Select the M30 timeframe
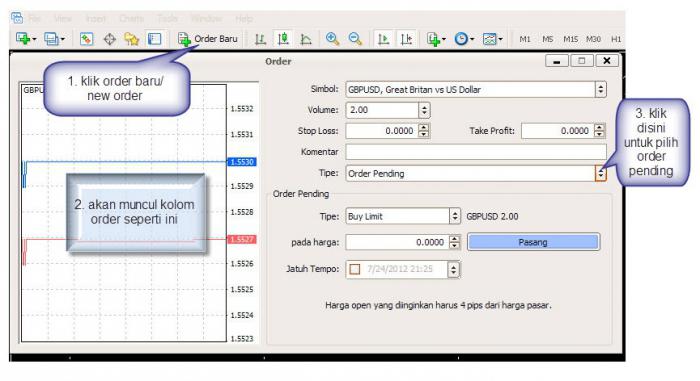Image resolution: width=700 pixels, height=381 pixels. point(593,39)
